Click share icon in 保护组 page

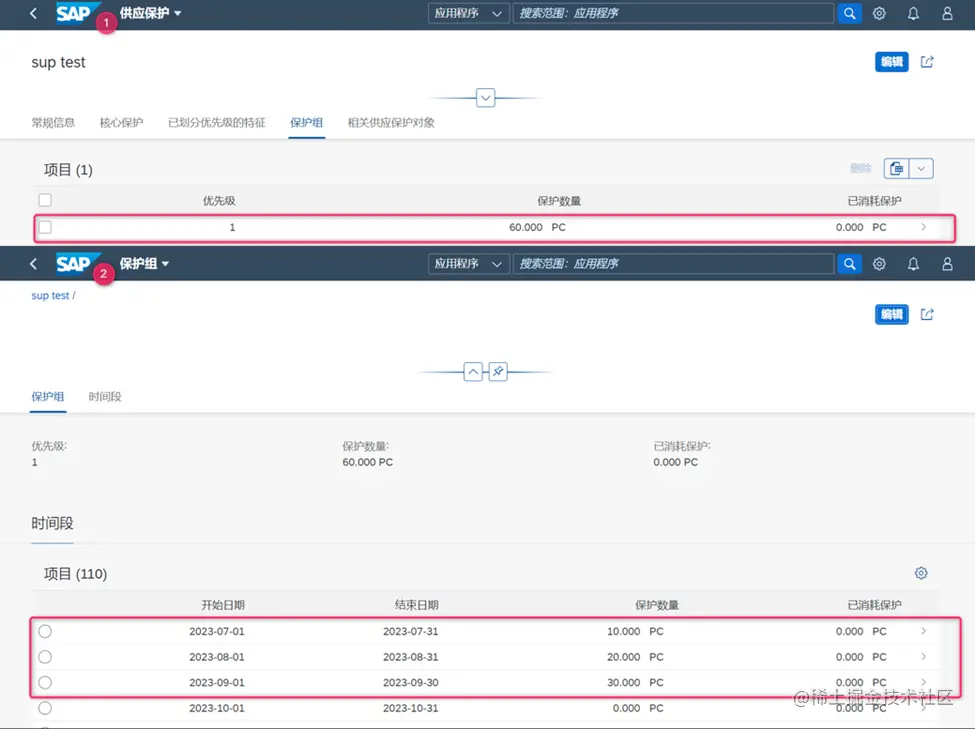pos(927,314)
